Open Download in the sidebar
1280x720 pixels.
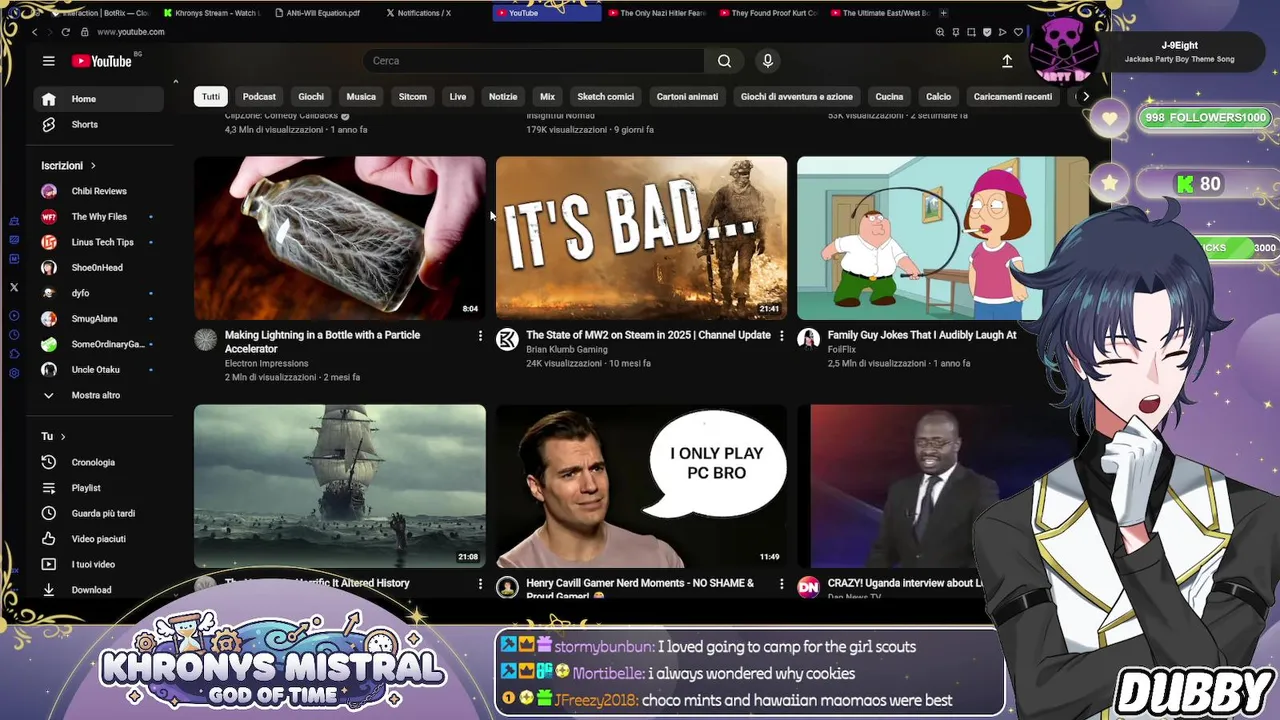98,590
